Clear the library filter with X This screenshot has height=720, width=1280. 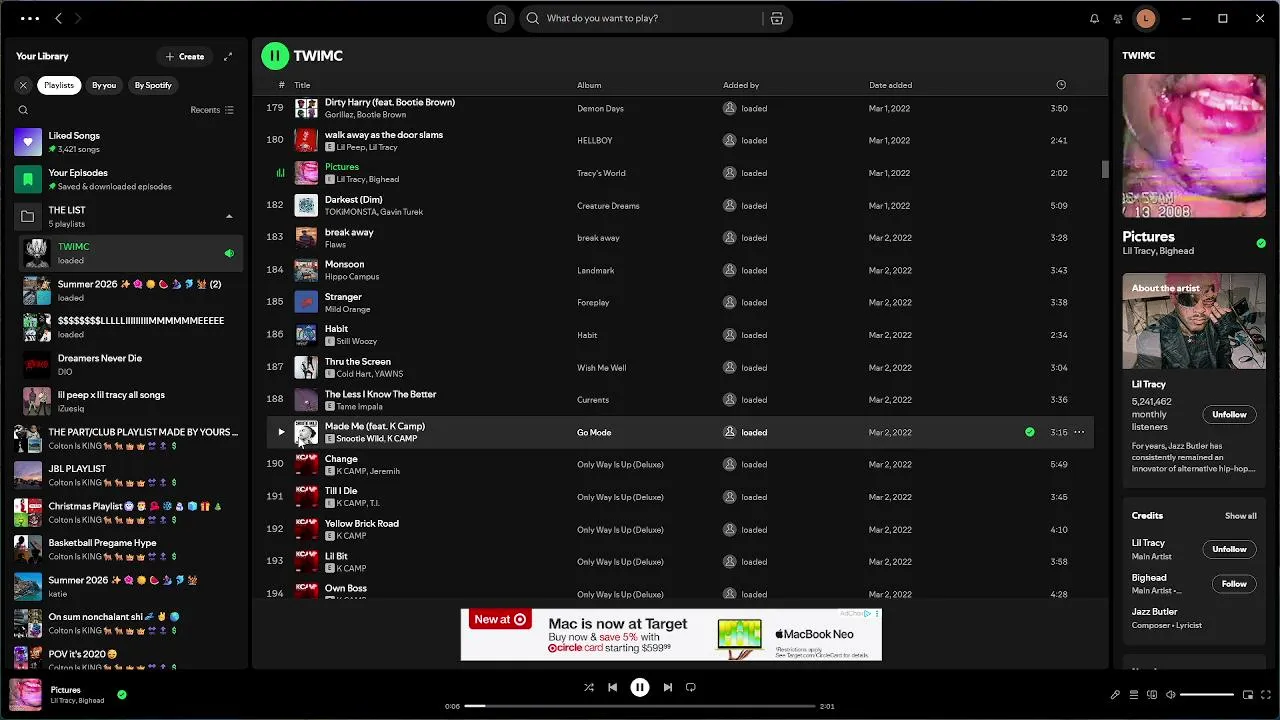pos(23,85)
